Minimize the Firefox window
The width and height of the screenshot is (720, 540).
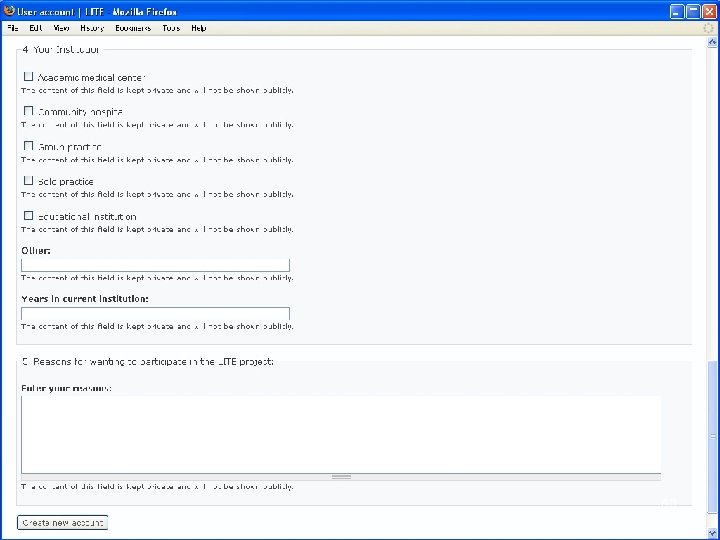677,12
